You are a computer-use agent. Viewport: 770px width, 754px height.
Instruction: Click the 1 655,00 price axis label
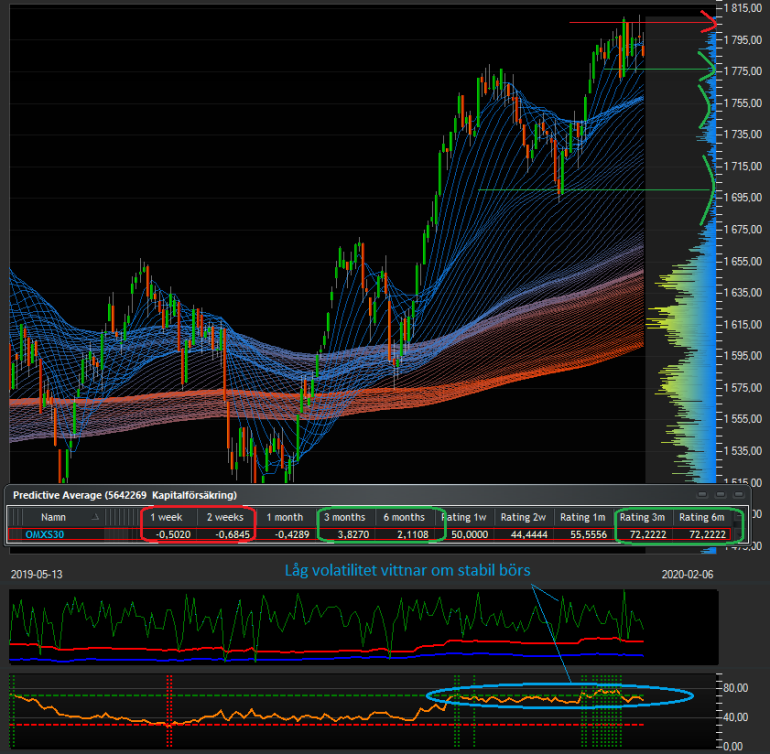tap(742, 261)
